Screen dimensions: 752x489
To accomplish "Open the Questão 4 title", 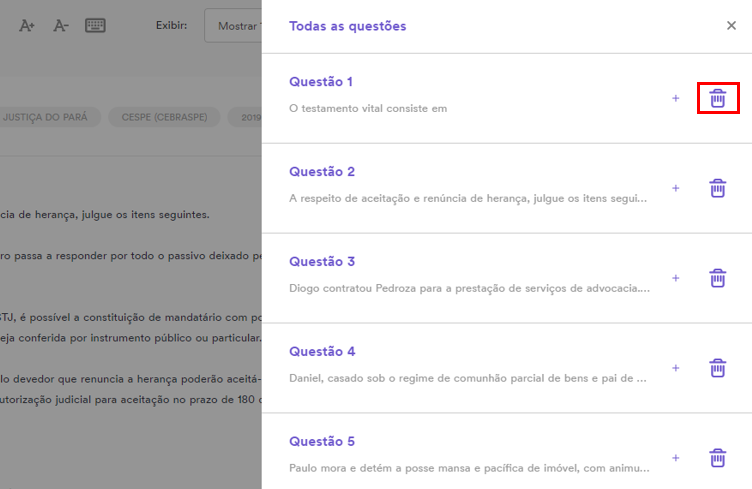I will tap(322, 351).
